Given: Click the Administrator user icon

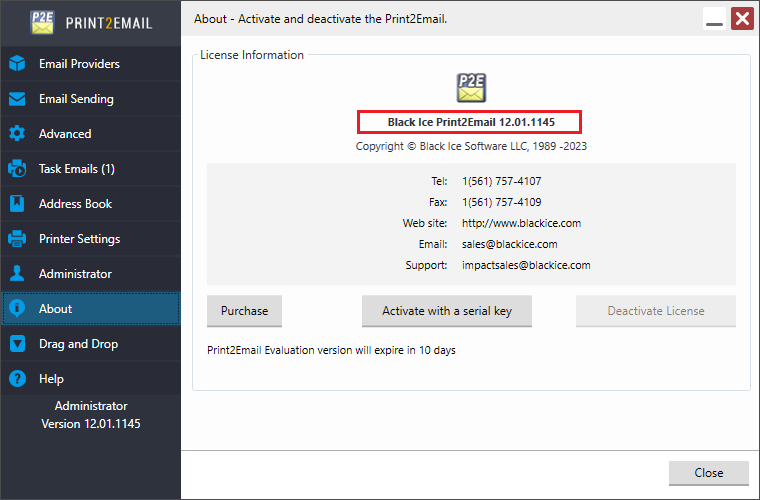Looking at the screenshot, I should coord(17,274).
